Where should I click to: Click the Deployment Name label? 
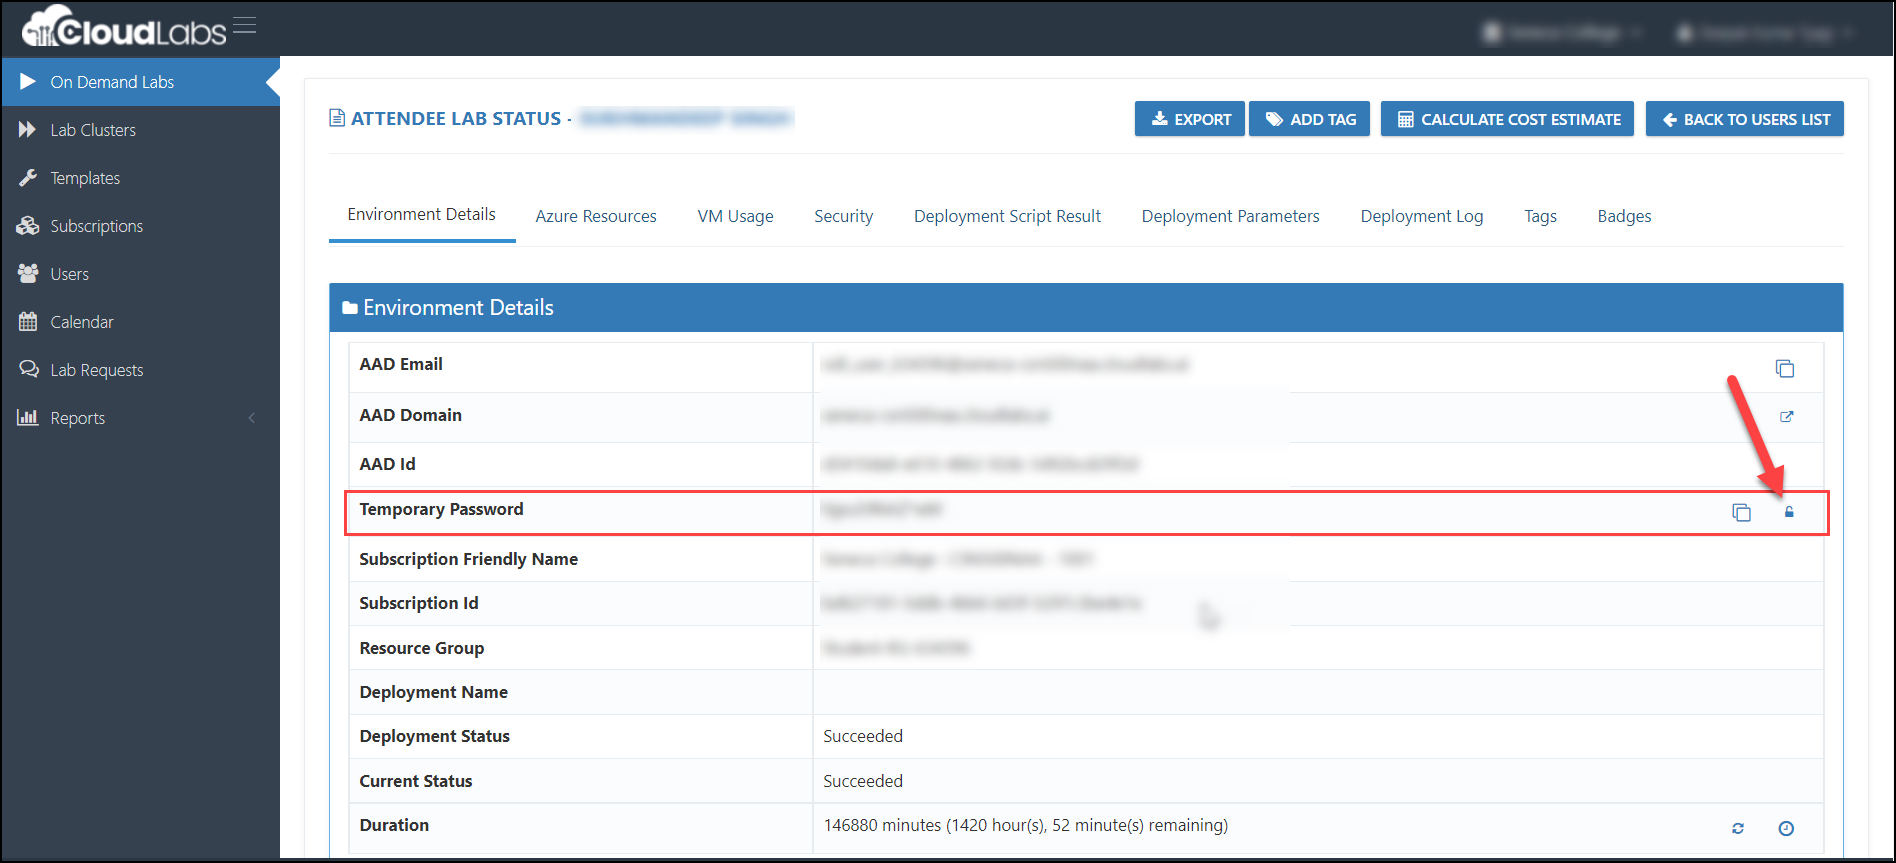(x=434, y=692)
